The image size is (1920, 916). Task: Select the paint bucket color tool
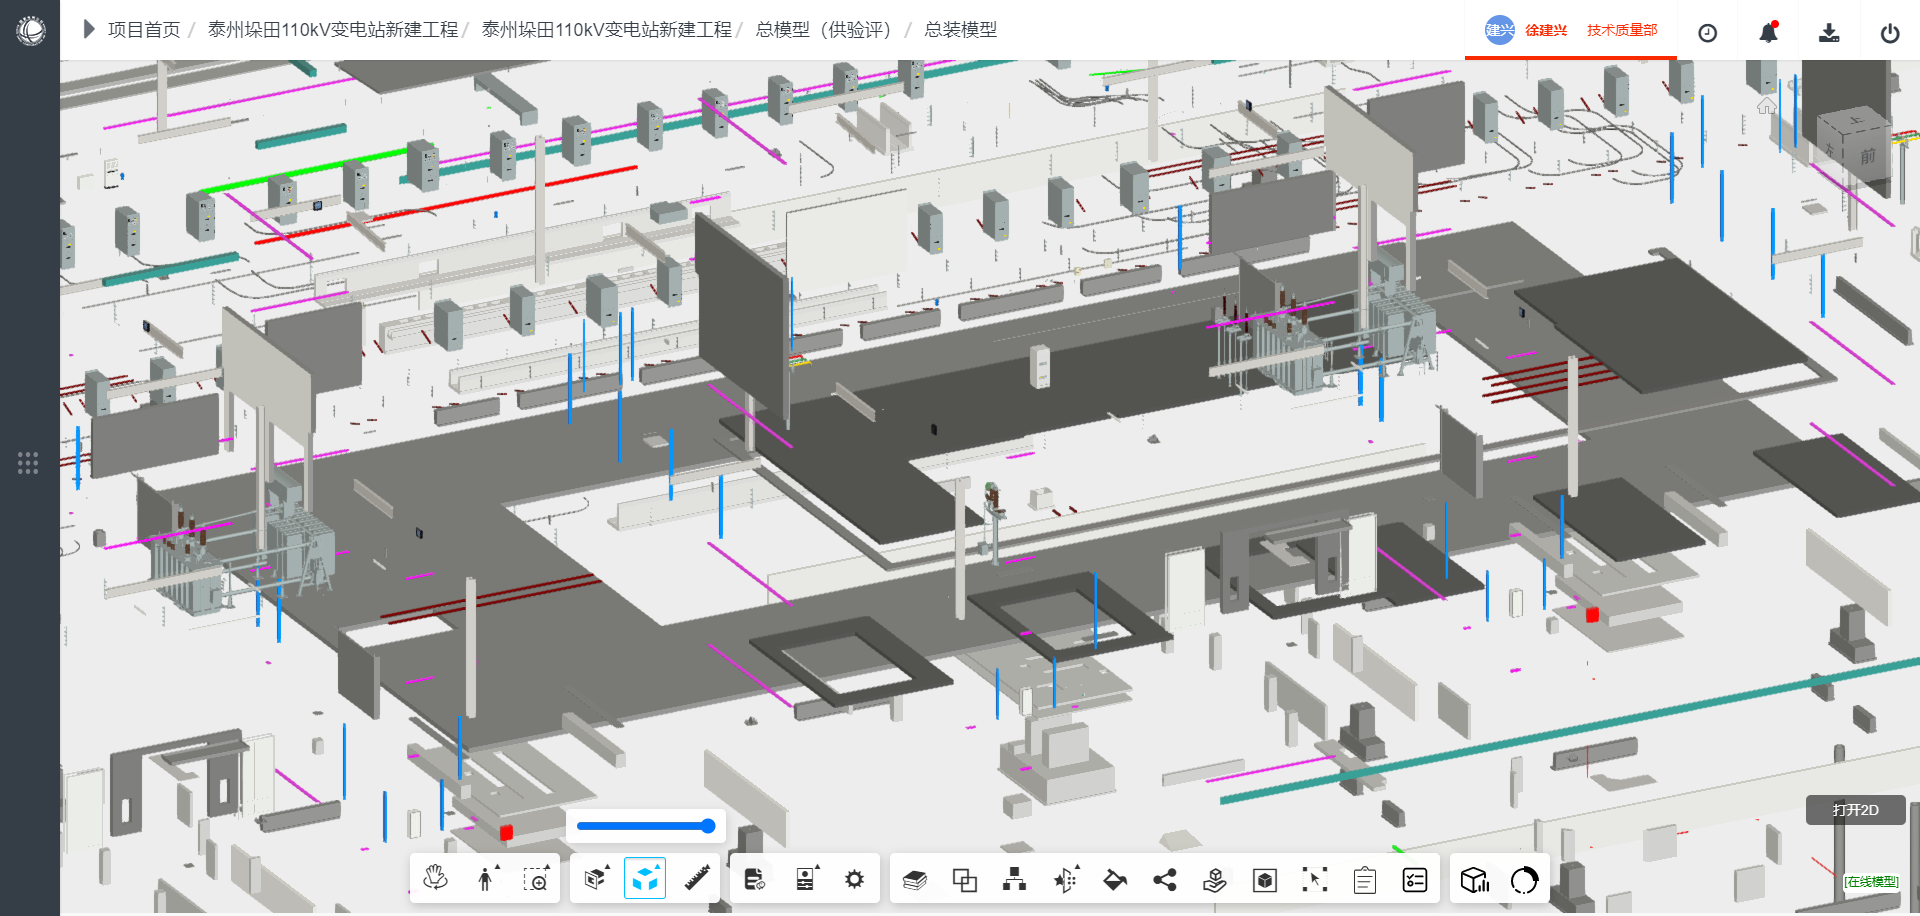tap(1114, 880)
